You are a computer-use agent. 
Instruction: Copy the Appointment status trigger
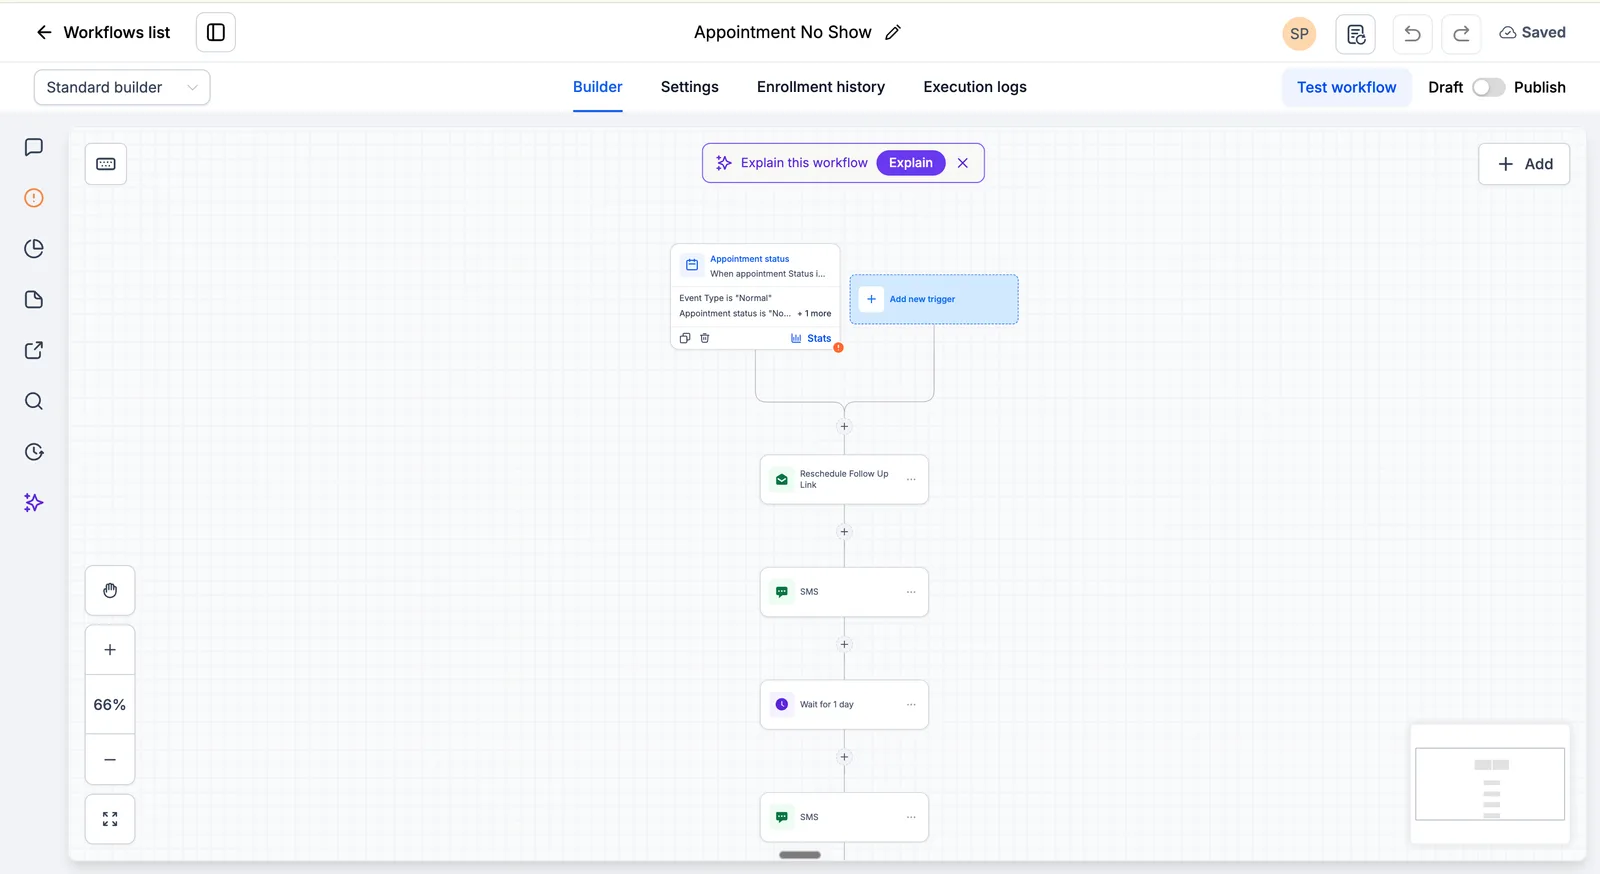tap(685, 338)
